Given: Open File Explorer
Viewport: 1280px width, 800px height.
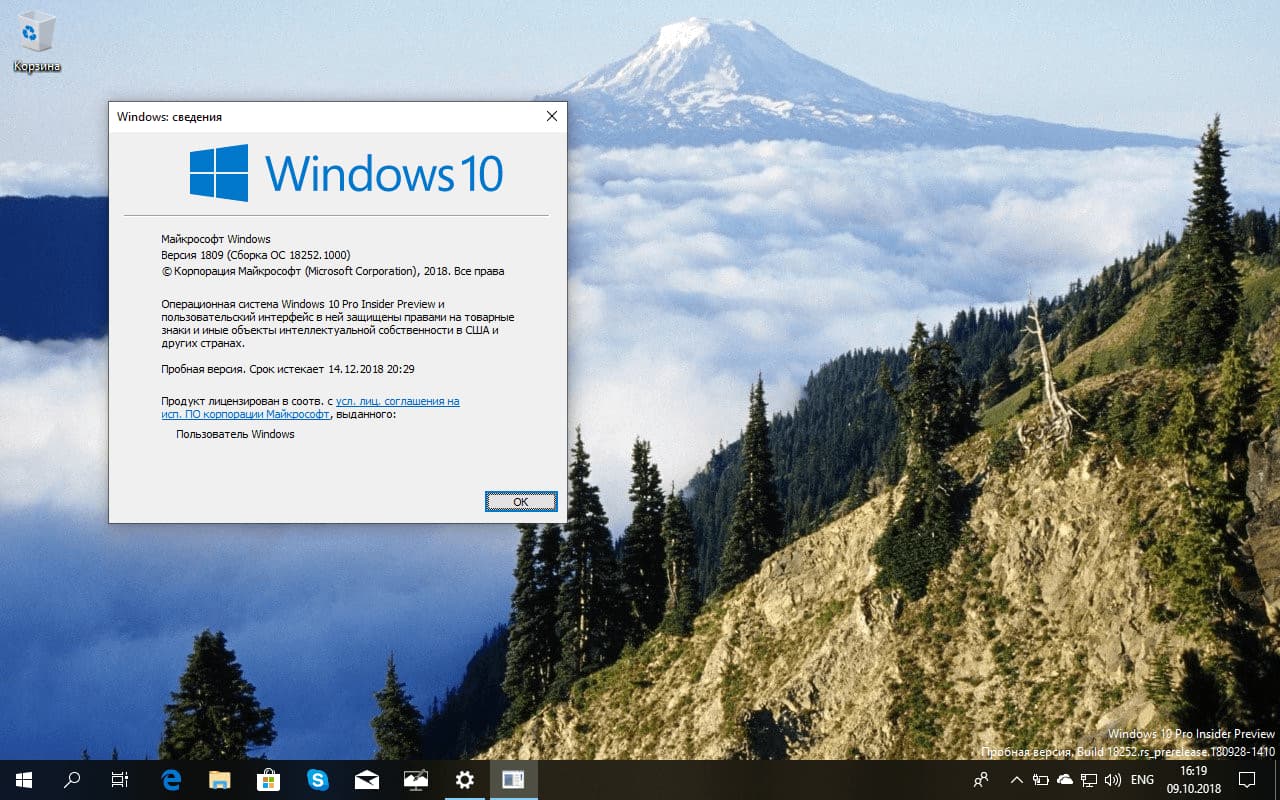Looking at the screenshot, I should point(221,780).
